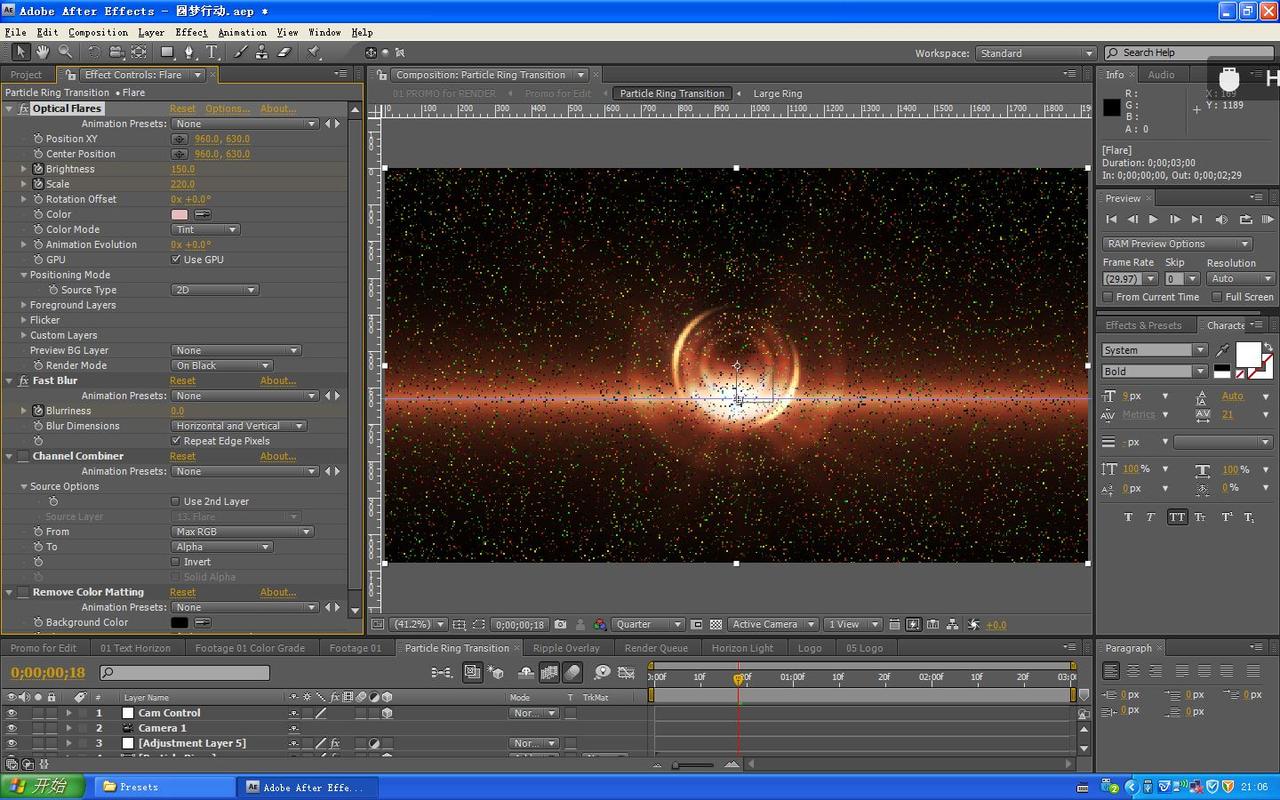Select the Hand tool in the toolbar
The height and width of the screenshot is (800, 1280).
coord(43,52)
